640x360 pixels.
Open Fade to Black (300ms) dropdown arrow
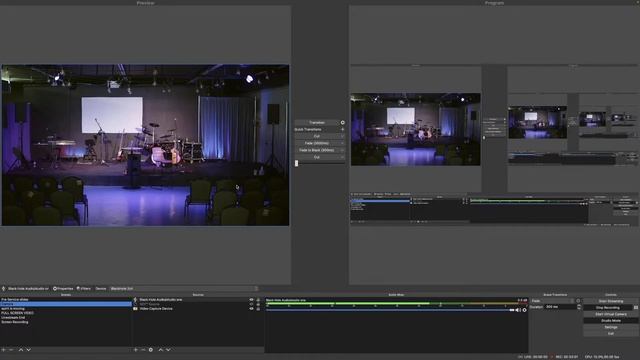click(x=342, y=150)
